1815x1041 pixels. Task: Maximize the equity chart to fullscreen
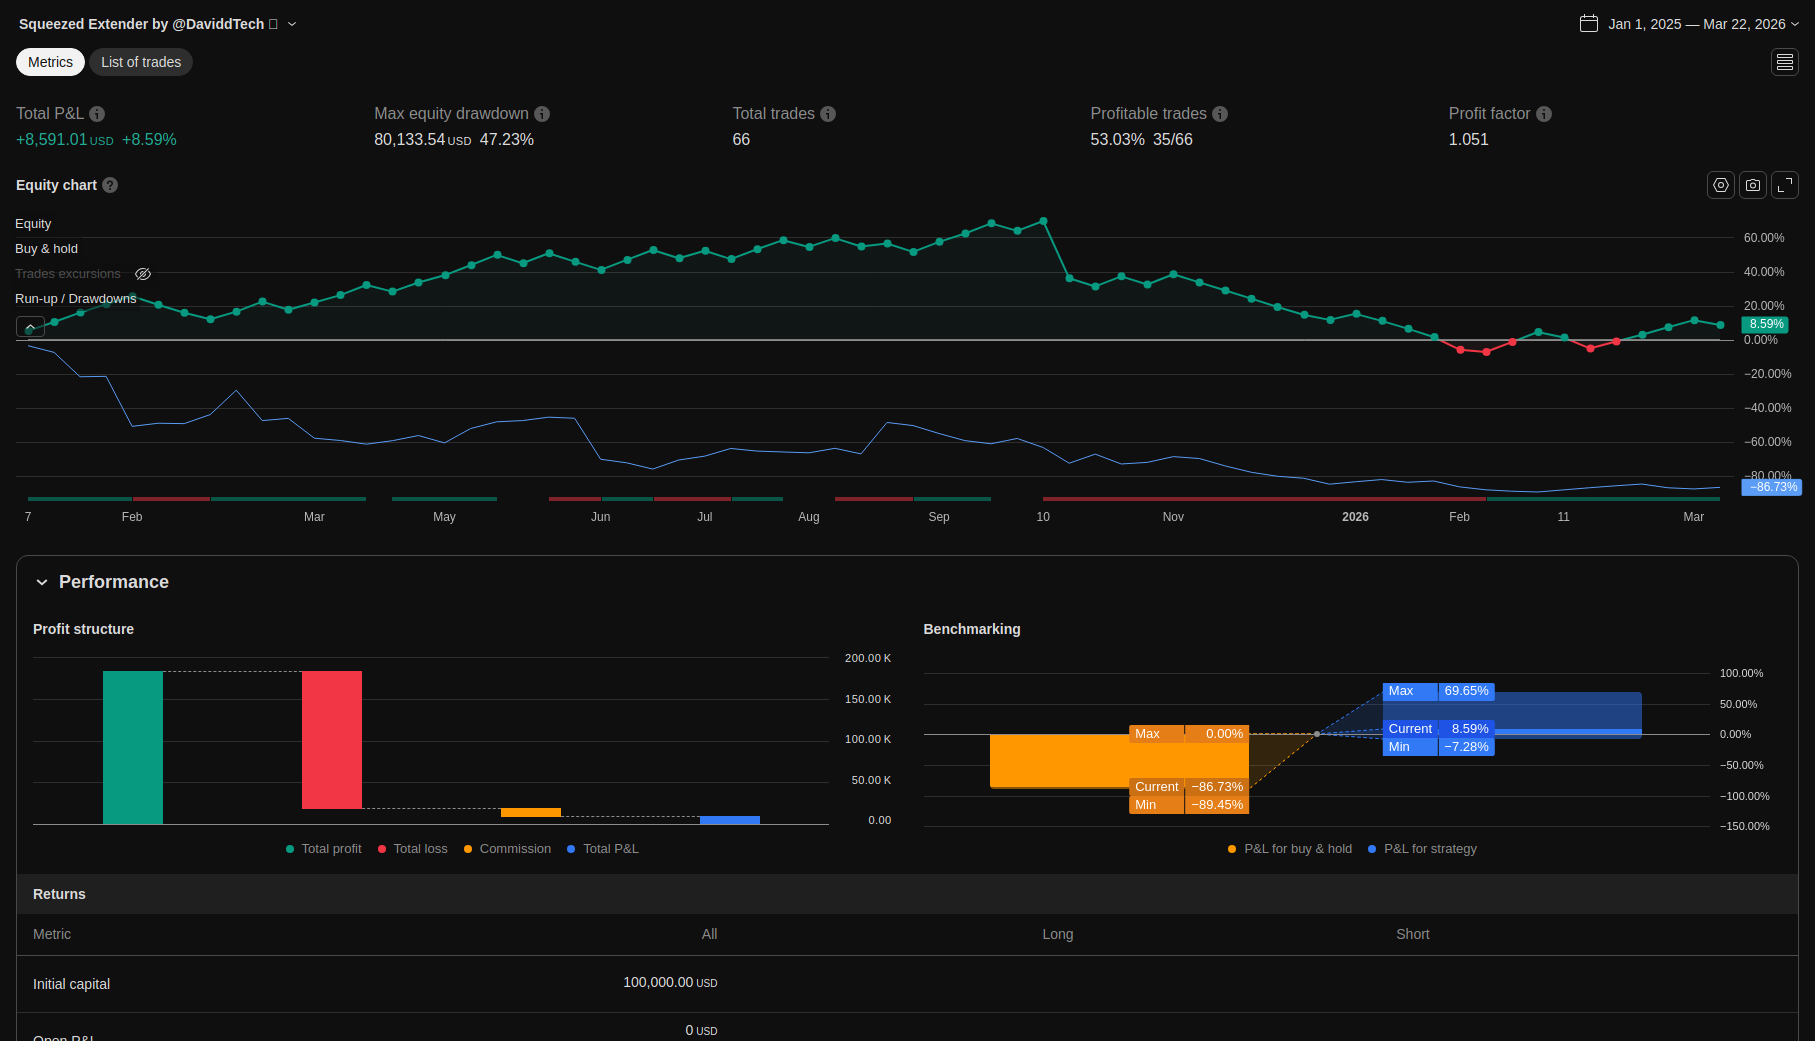point(1784,185)
